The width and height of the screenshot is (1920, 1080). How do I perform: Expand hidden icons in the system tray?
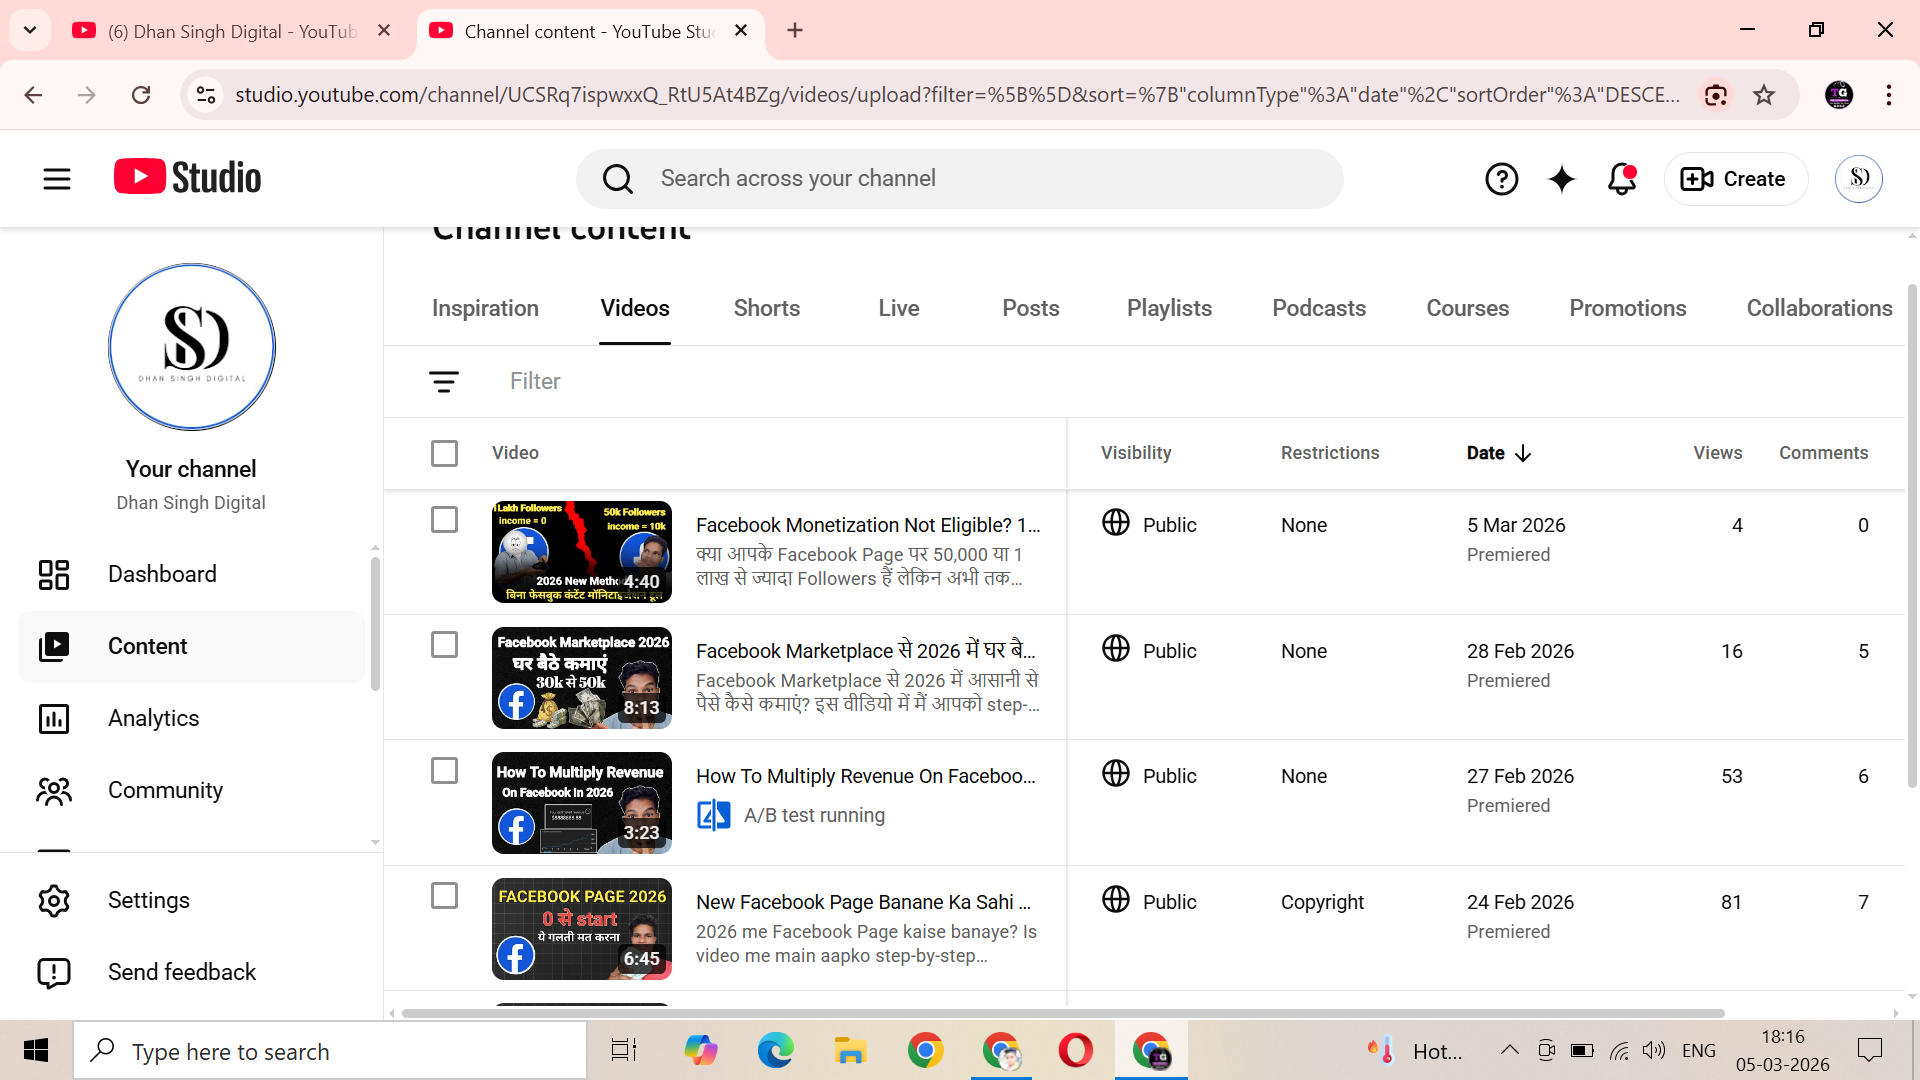[1509, 1050]
